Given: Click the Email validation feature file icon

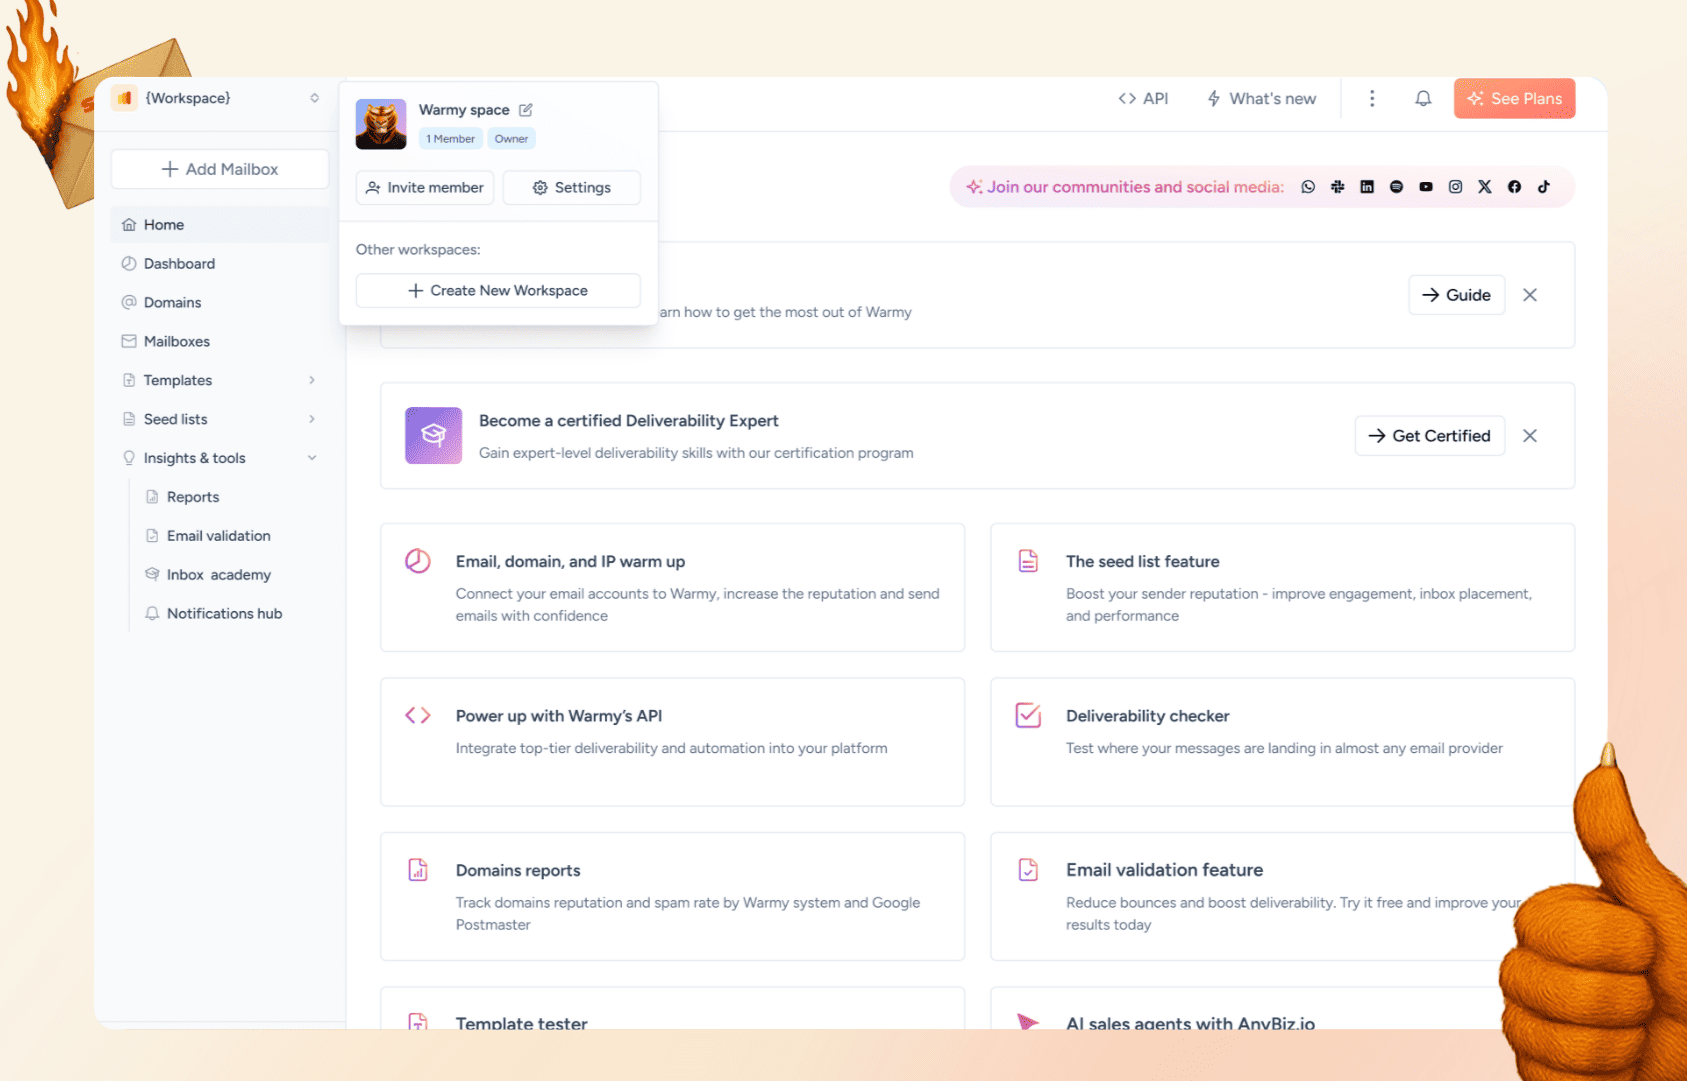Looking at the screenshot, I should coord(1028,870).
